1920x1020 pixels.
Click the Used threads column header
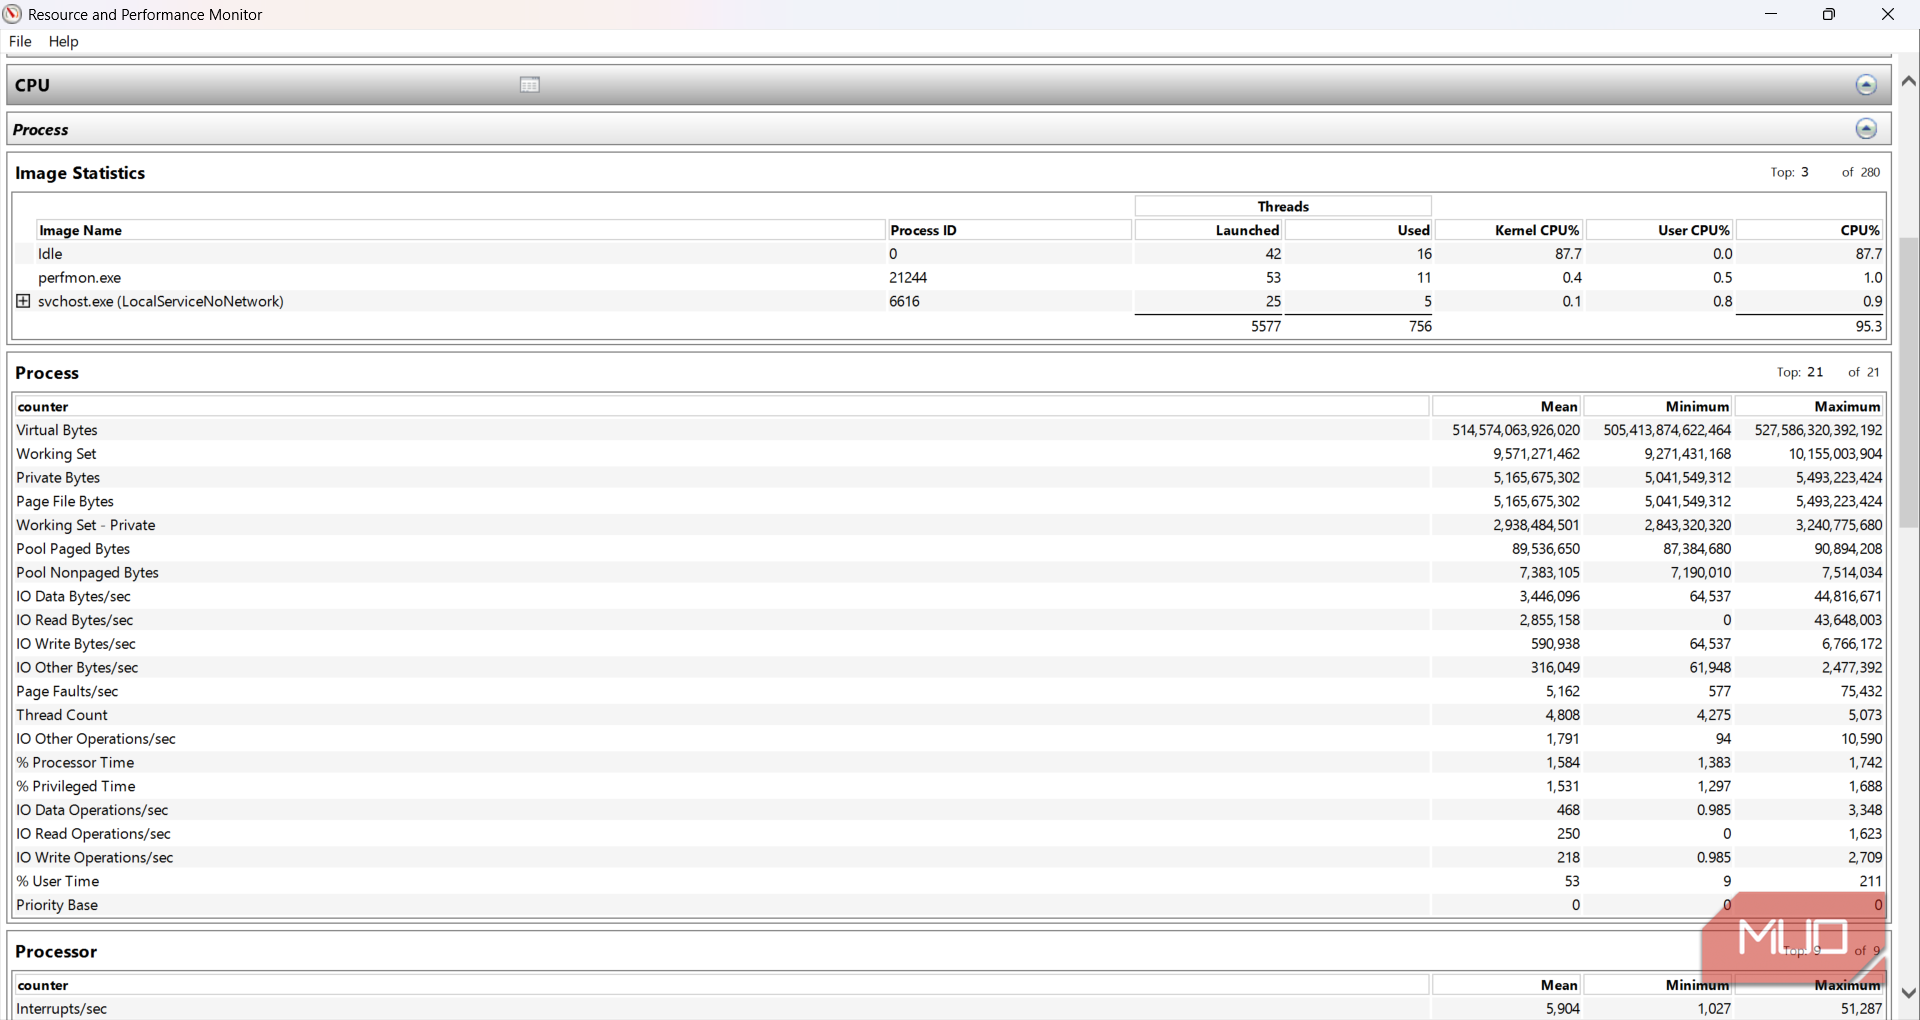coord(1359,230)
